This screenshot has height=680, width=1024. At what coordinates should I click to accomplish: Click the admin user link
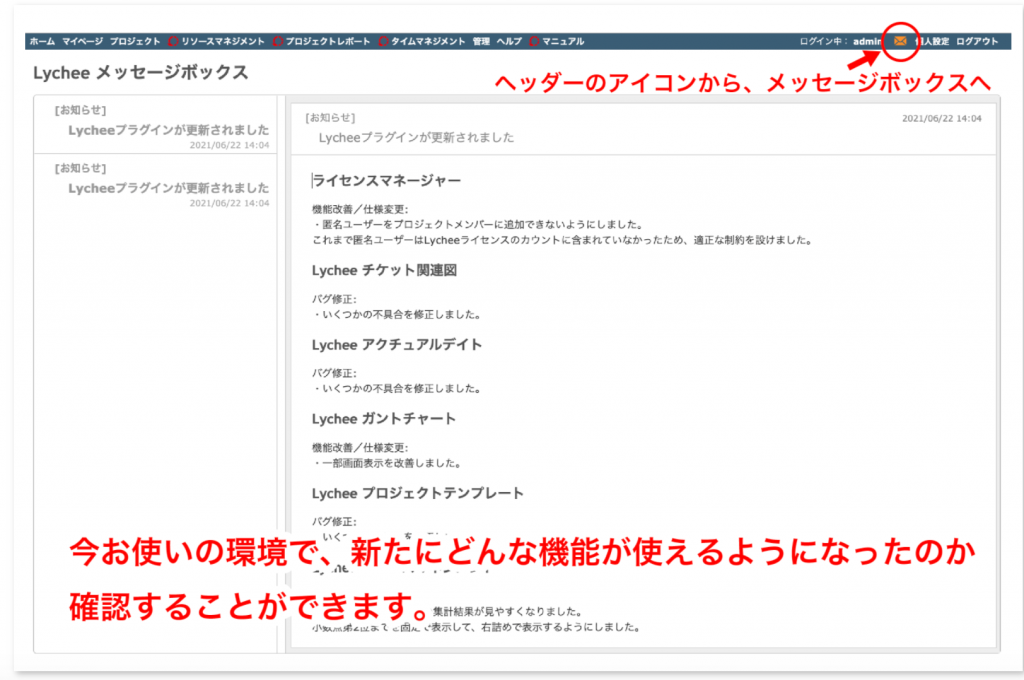(867, 41)
